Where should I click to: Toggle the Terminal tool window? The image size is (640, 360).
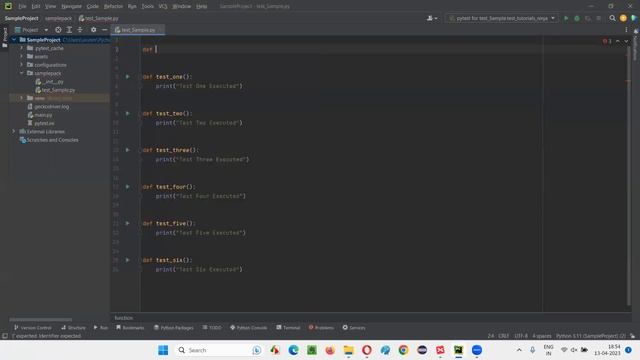click(288, 328)
